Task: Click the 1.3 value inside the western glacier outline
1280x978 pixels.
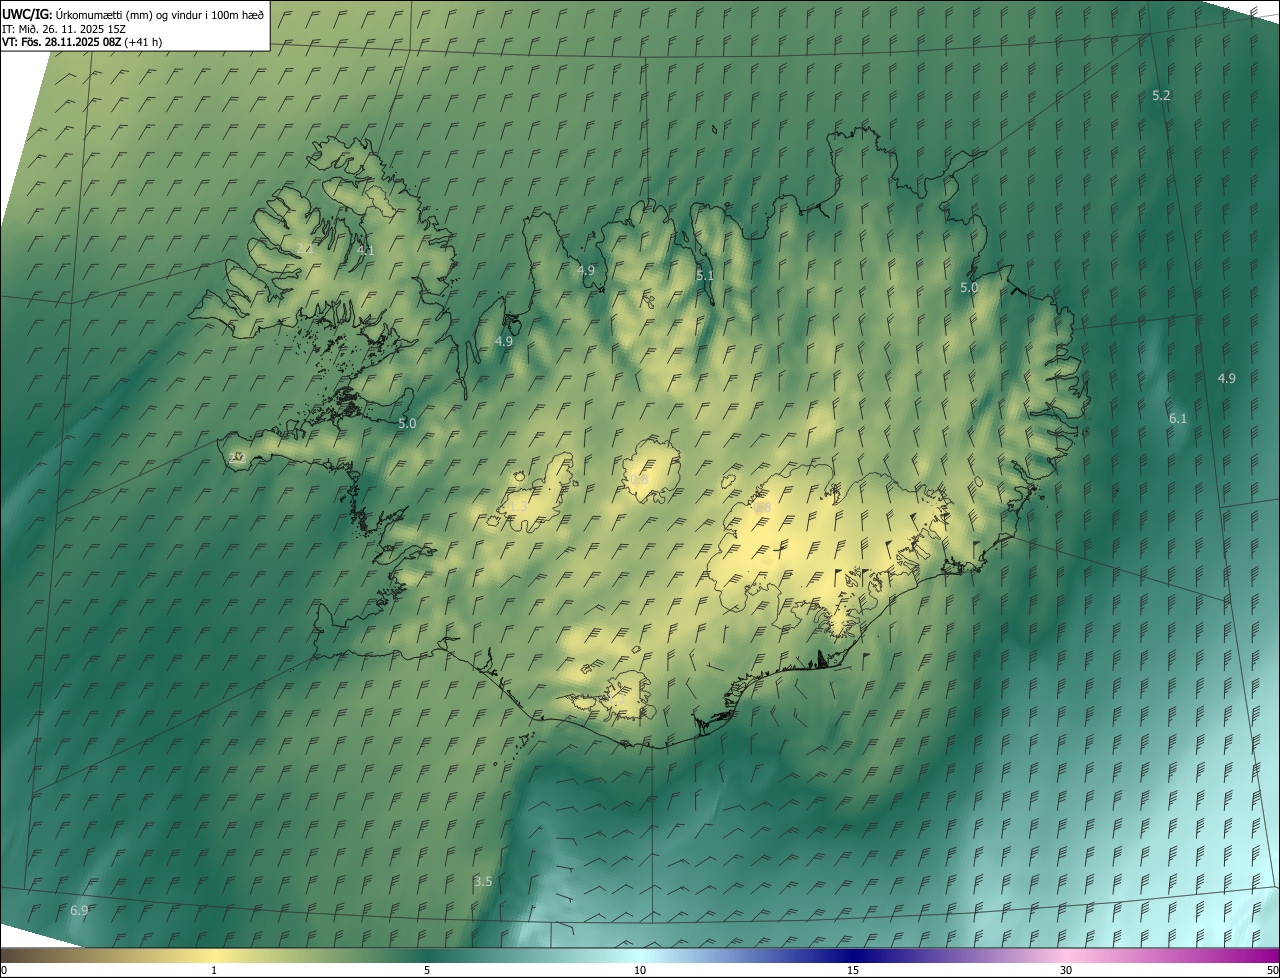Action: coord(518,508)
